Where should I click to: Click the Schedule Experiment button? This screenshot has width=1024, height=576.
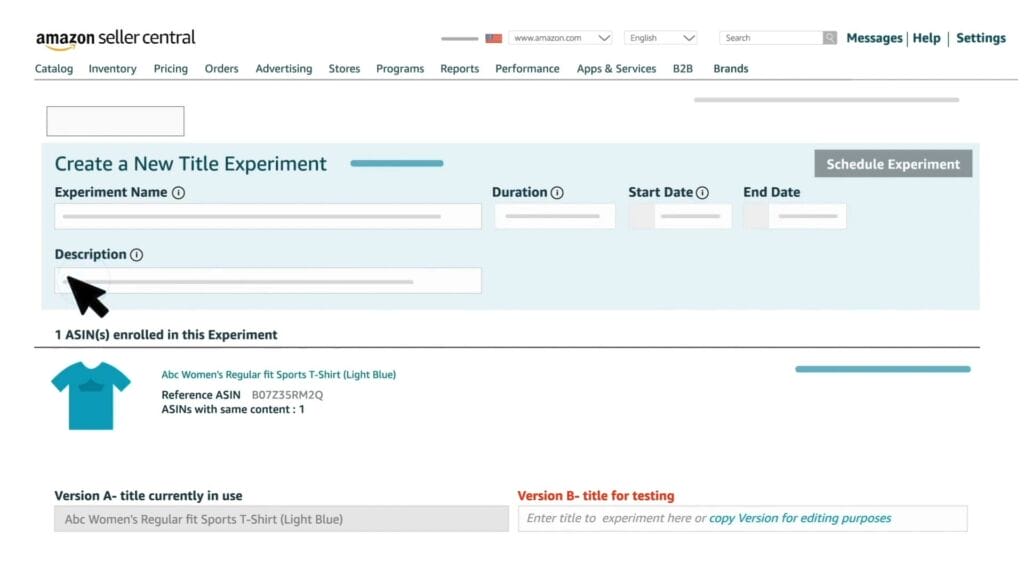click(x=893, y=164)
